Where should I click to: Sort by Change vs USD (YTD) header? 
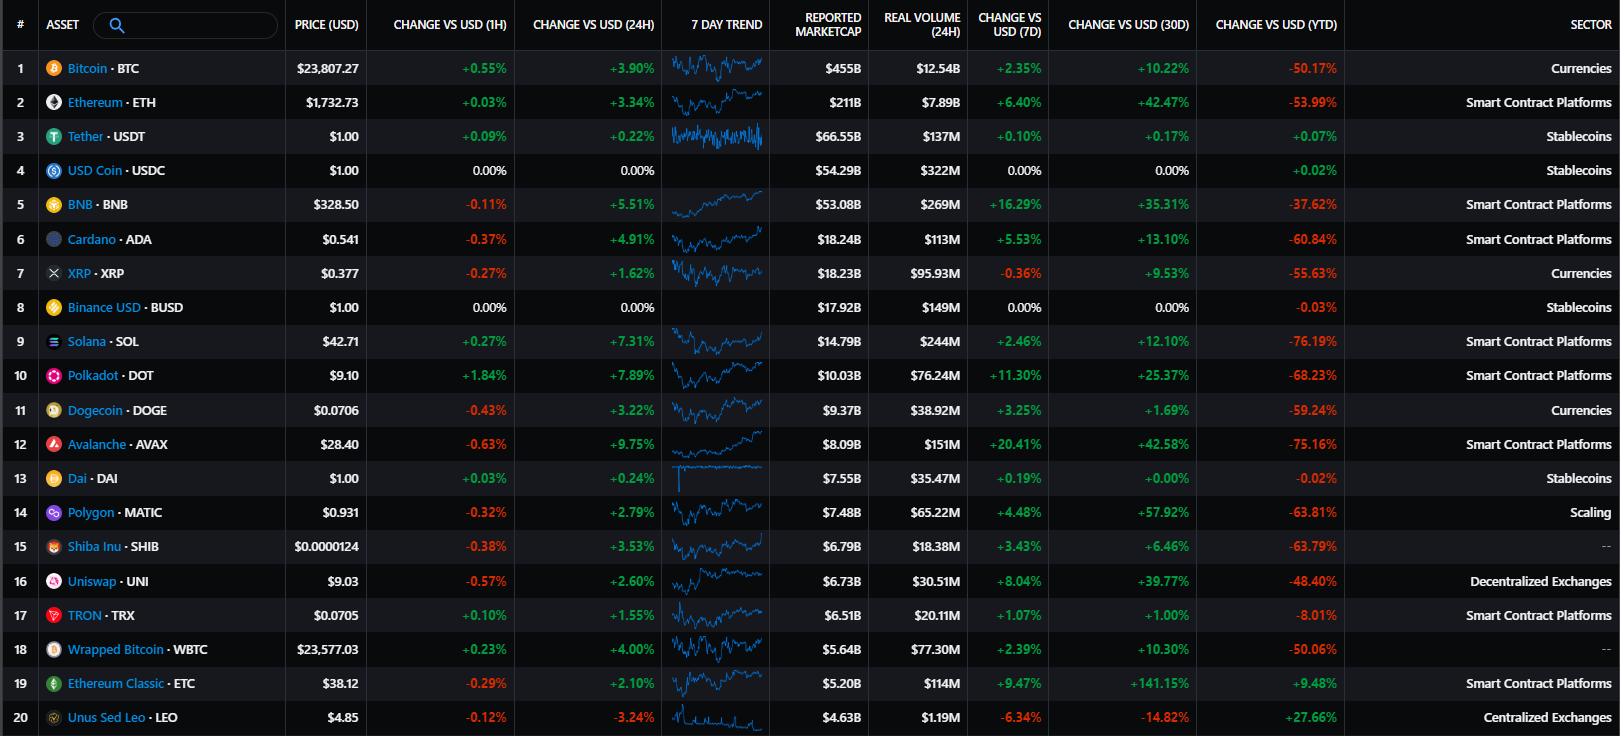[x=1275, y=25]
